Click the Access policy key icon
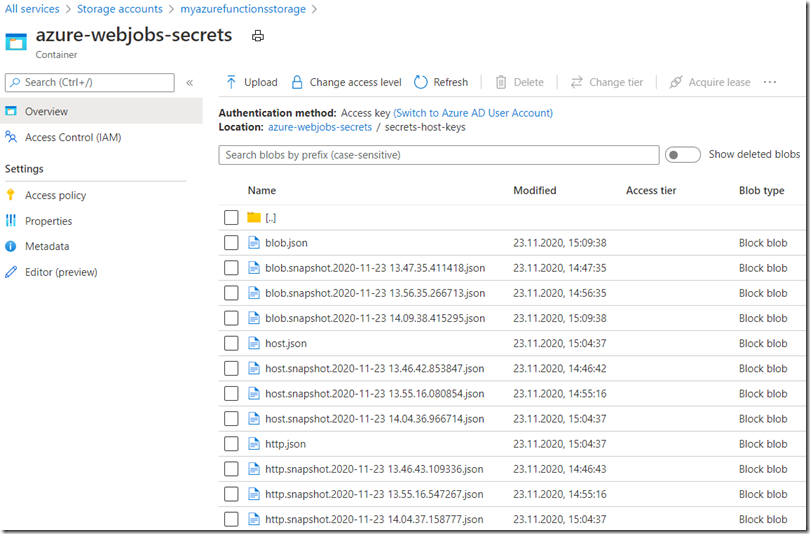The height and width of the screenshot is (534, 810). tap(10, 195)
